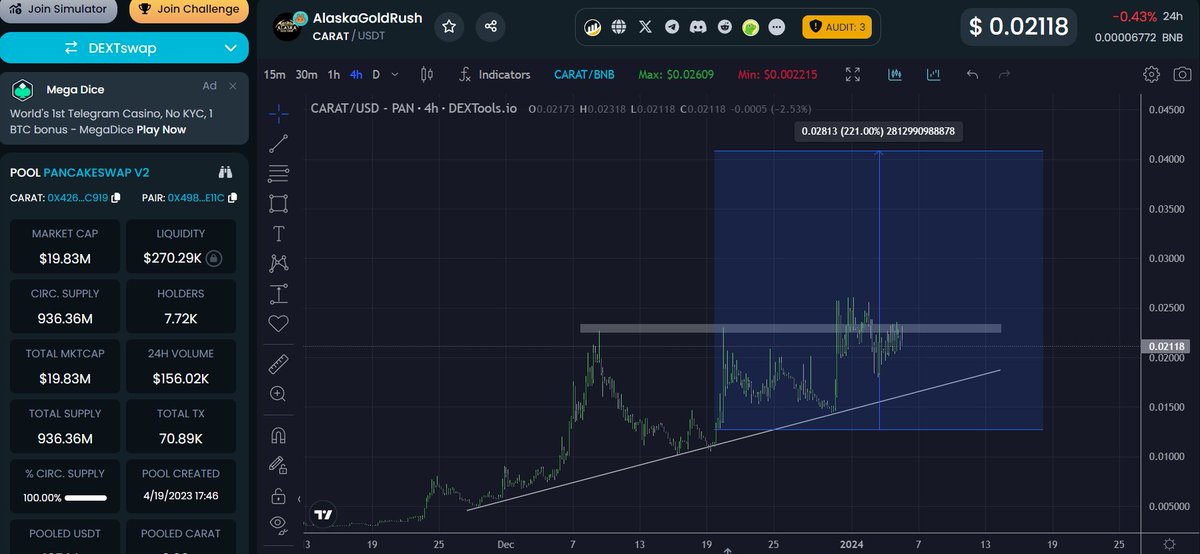
Task: Open the X (Twitter) social link
Action: click(645, 27)
